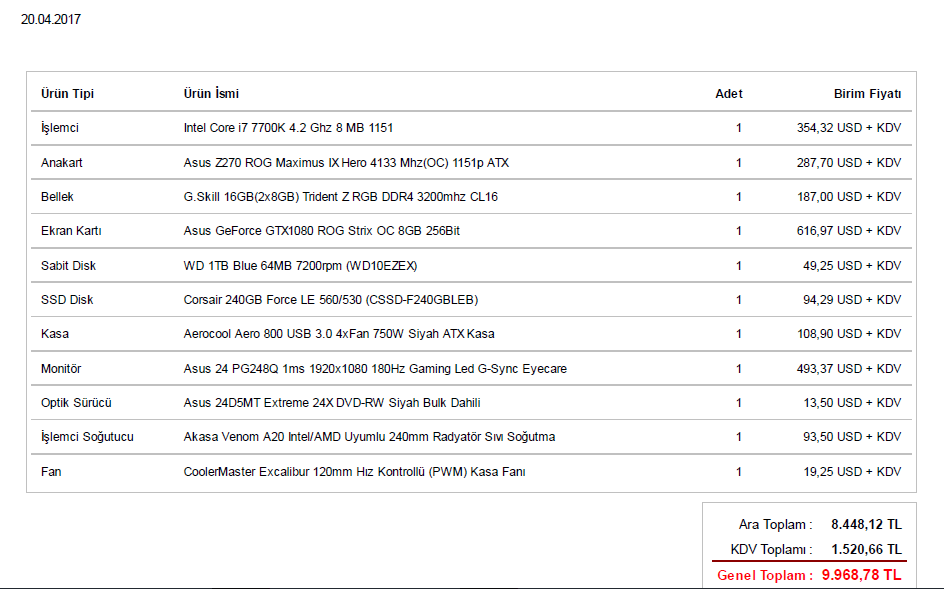
Task: Select WD 1TB Blue 64MB product name
Action: pos(300,266)
